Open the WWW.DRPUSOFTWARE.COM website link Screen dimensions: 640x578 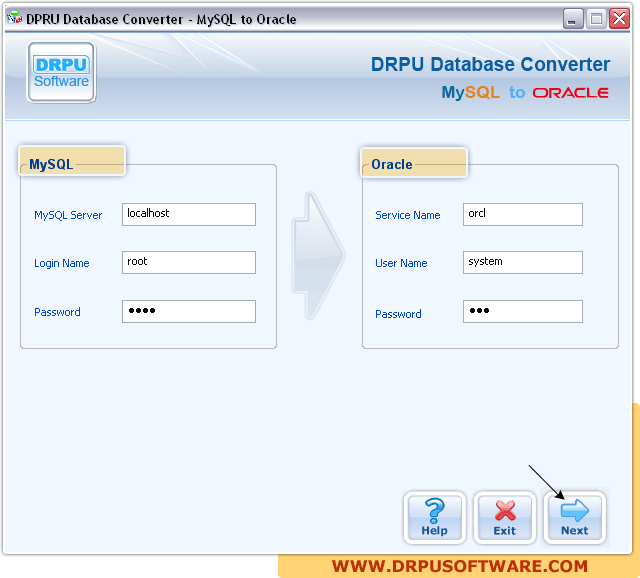[x=459, y=566]
